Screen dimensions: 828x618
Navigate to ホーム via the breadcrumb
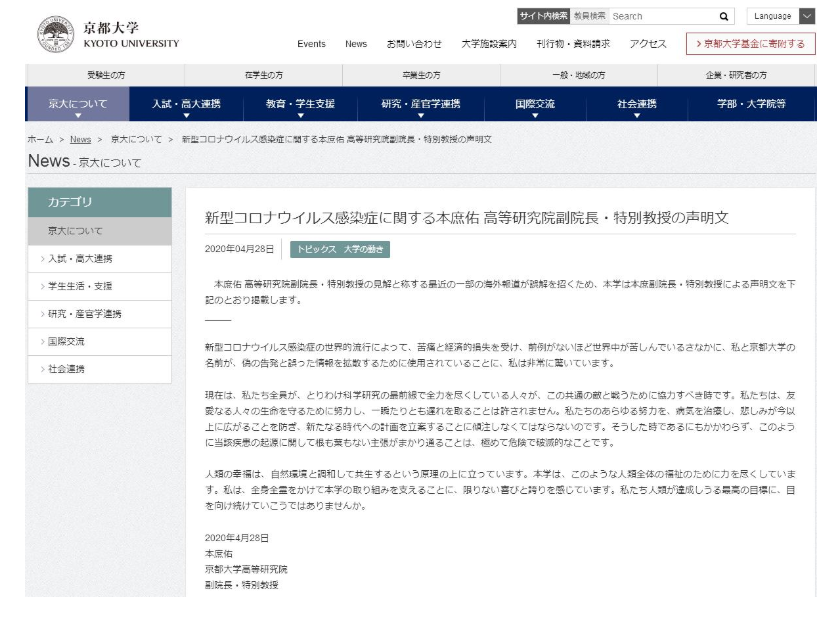[38, 141]
